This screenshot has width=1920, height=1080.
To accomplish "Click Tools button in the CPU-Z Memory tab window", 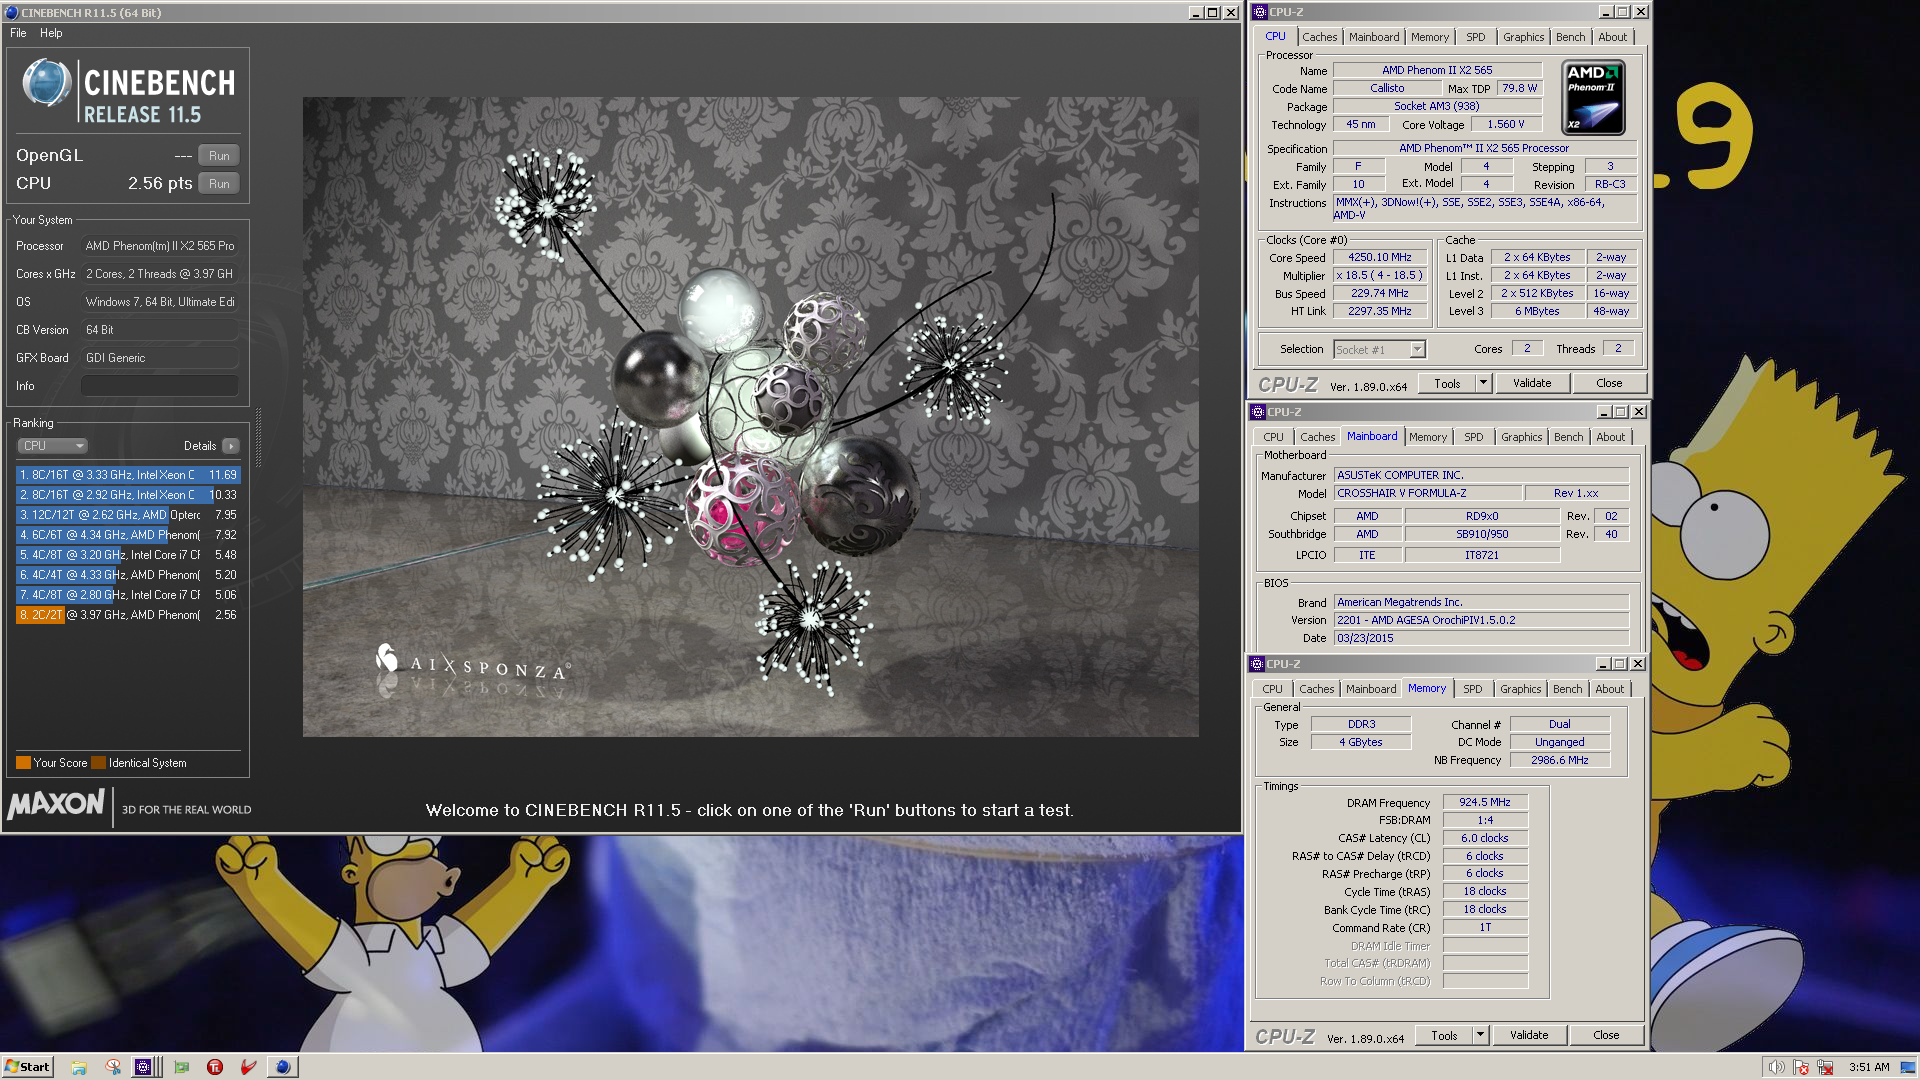I will pos(1444,1035).
